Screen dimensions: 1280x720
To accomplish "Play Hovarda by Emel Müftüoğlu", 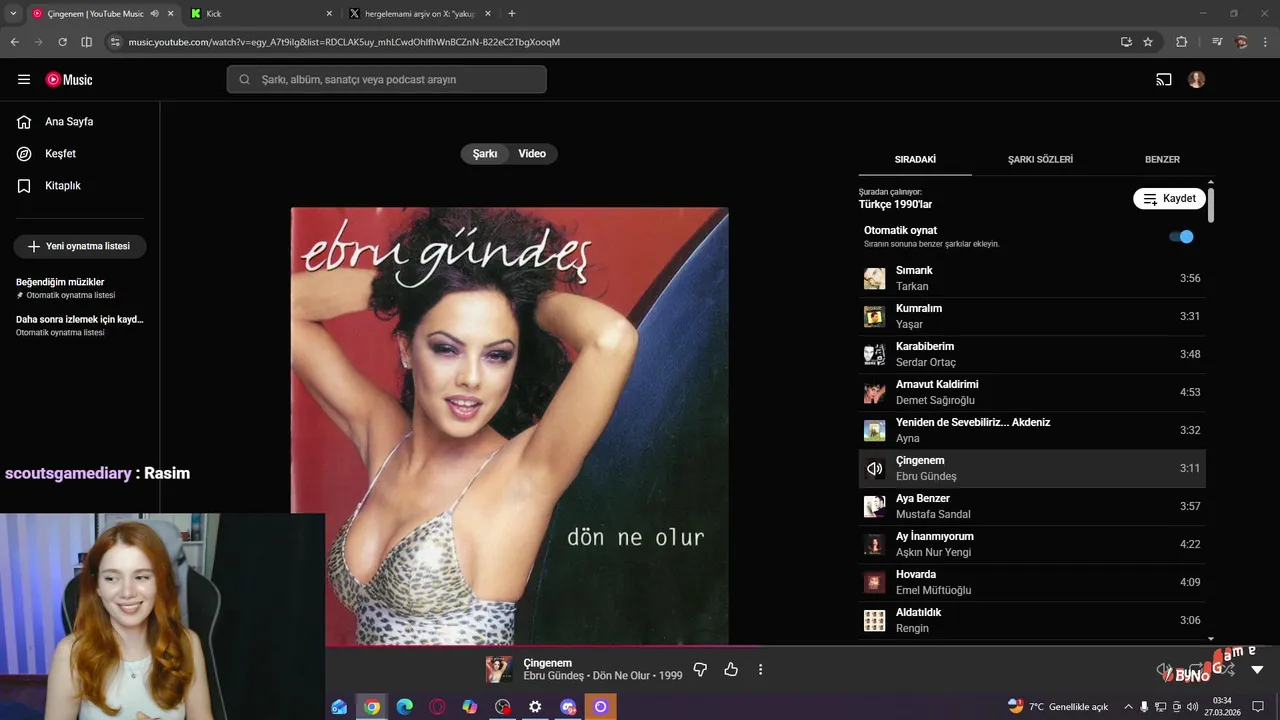I will tap(1032, 583).
